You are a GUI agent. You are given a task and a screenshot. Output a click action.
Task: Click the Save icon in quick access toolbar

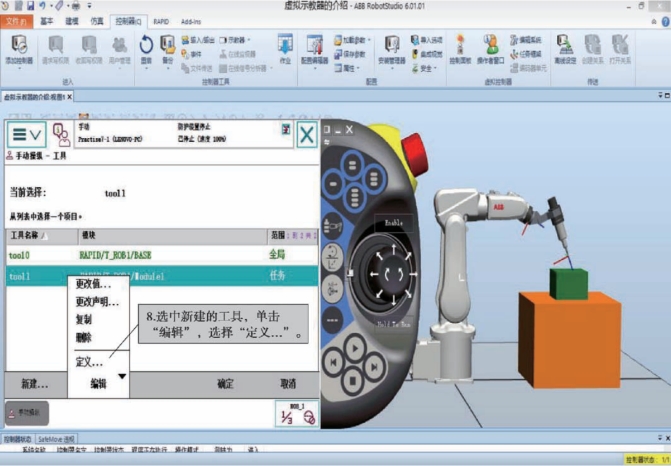(x=31, y=6)
